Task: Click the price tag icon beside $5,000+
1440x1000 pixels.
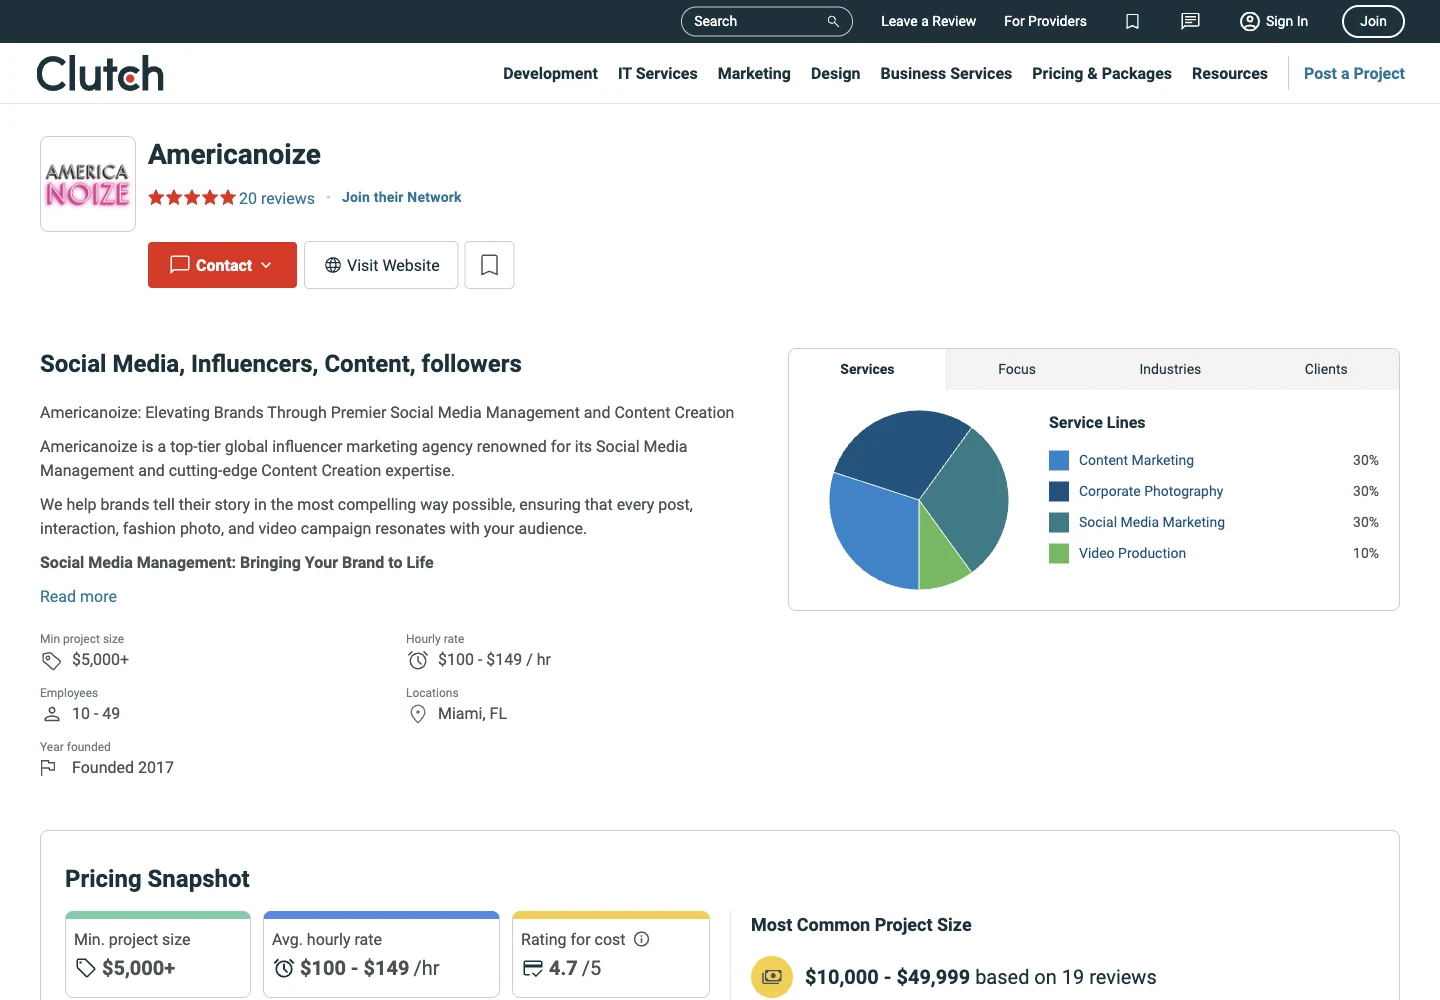Action: (51, 660)
